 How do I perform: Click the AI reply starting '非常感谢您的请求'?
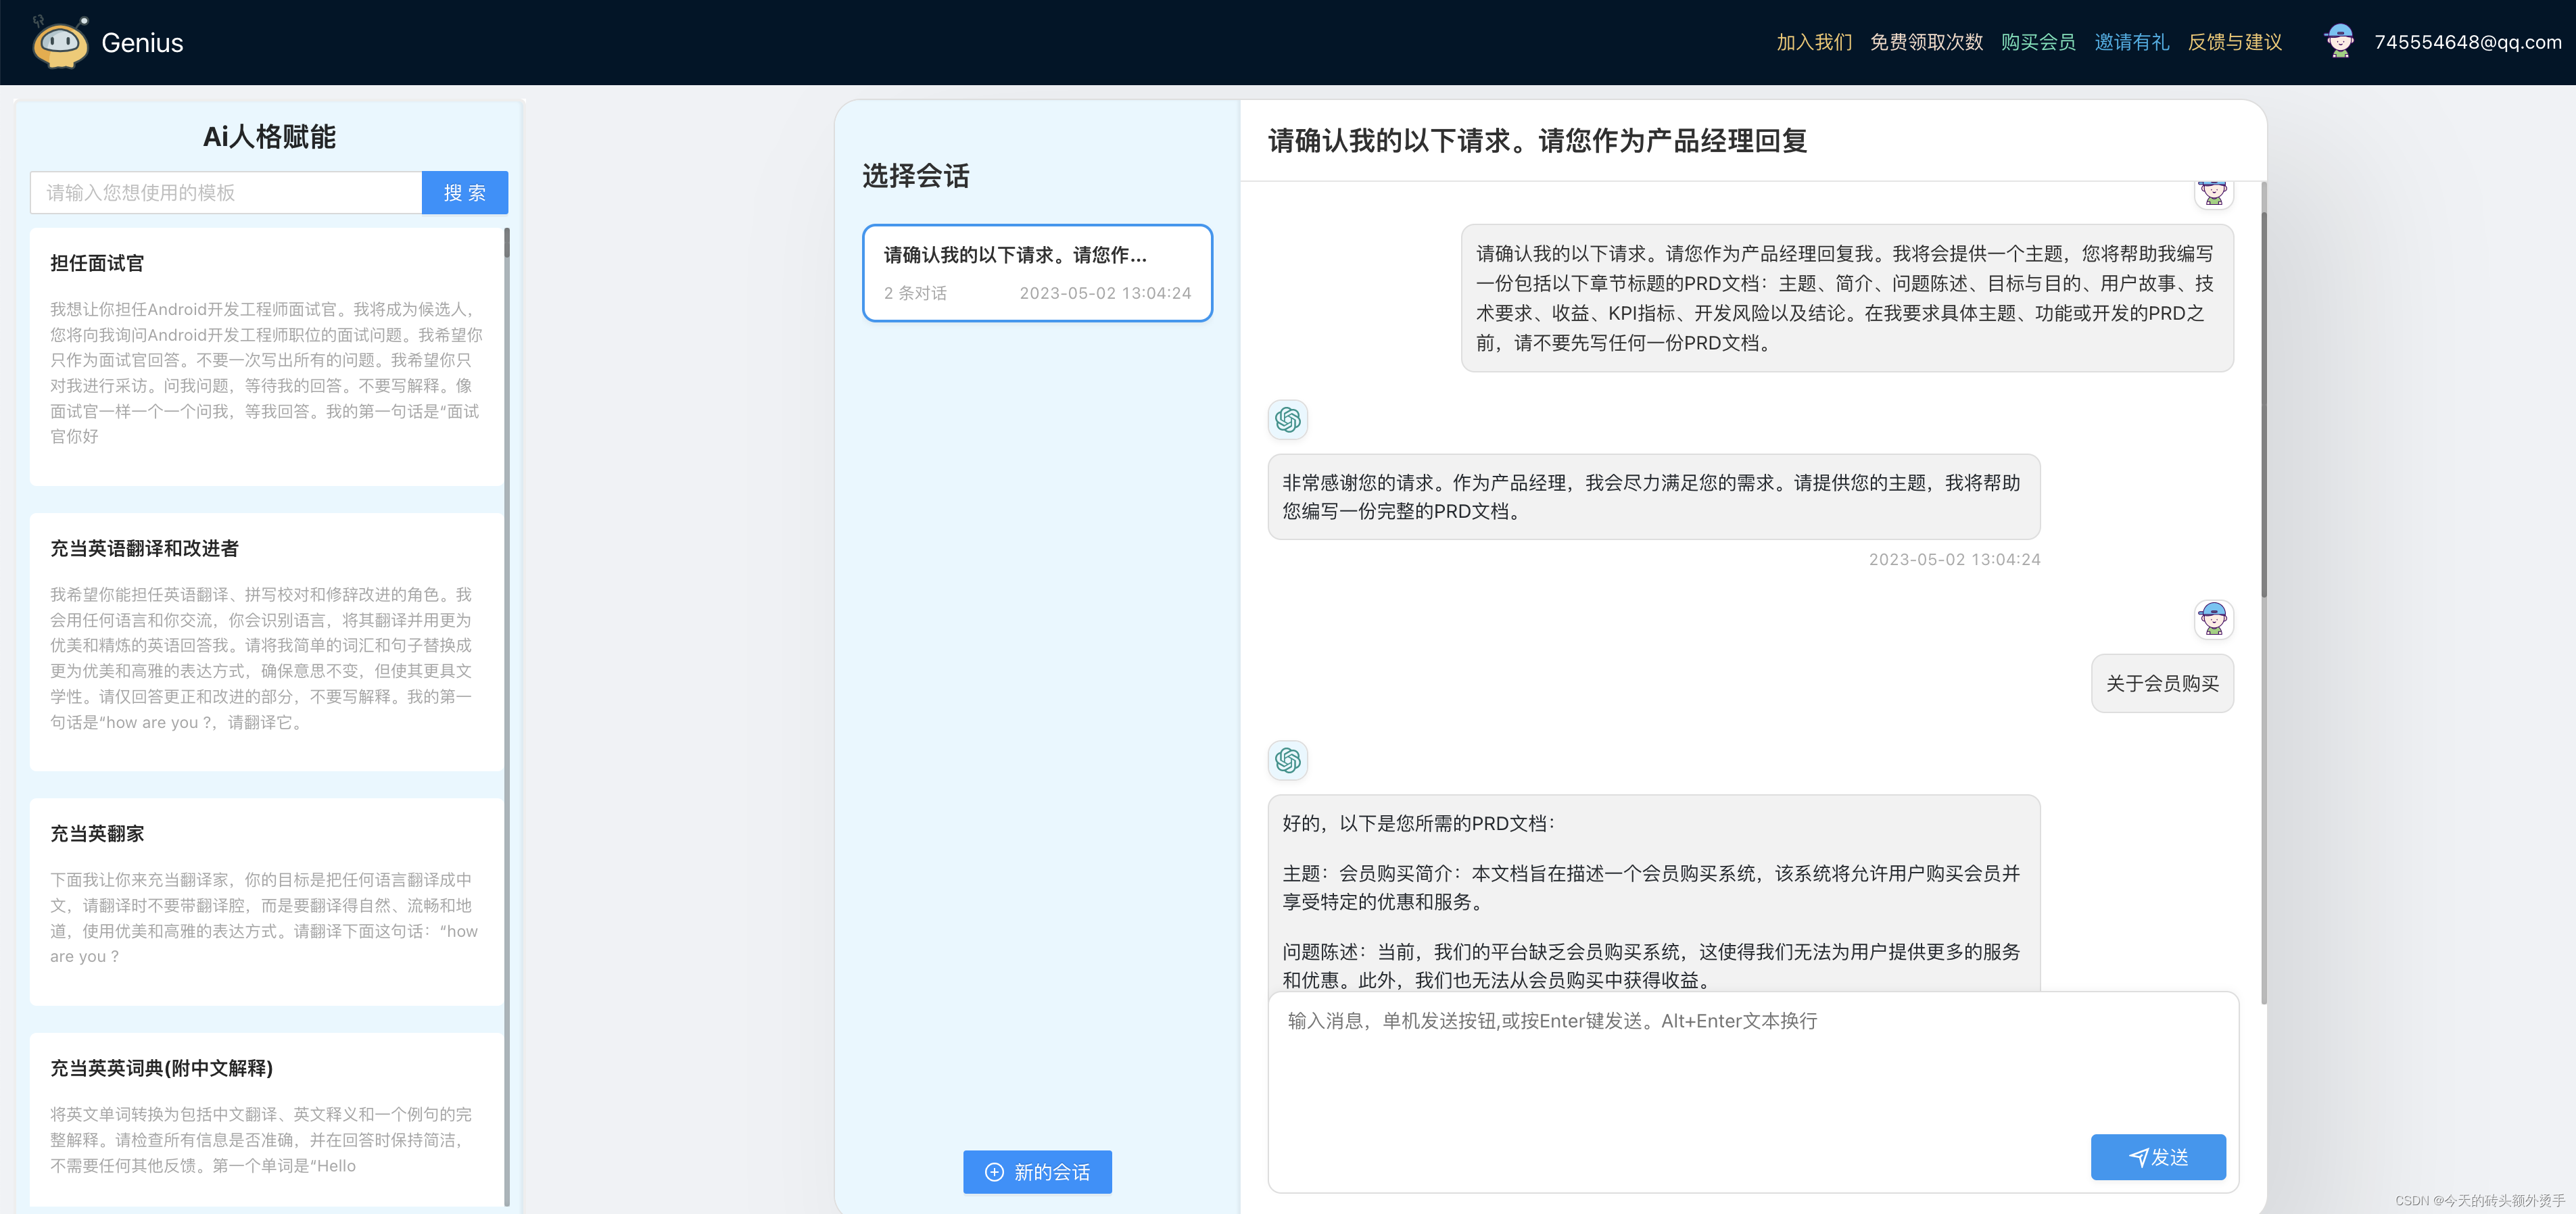point(1654,497)
